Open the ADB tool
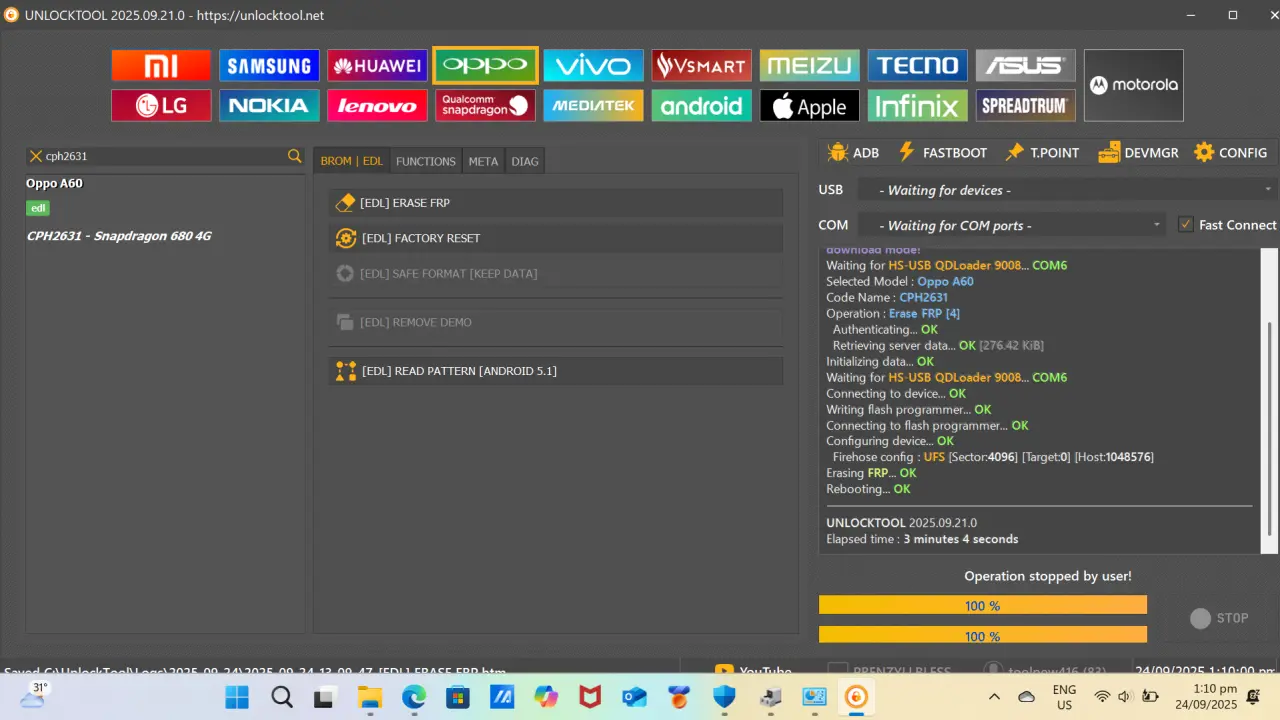This screenshot has height=720, width=1280. (x=853, y=153)
